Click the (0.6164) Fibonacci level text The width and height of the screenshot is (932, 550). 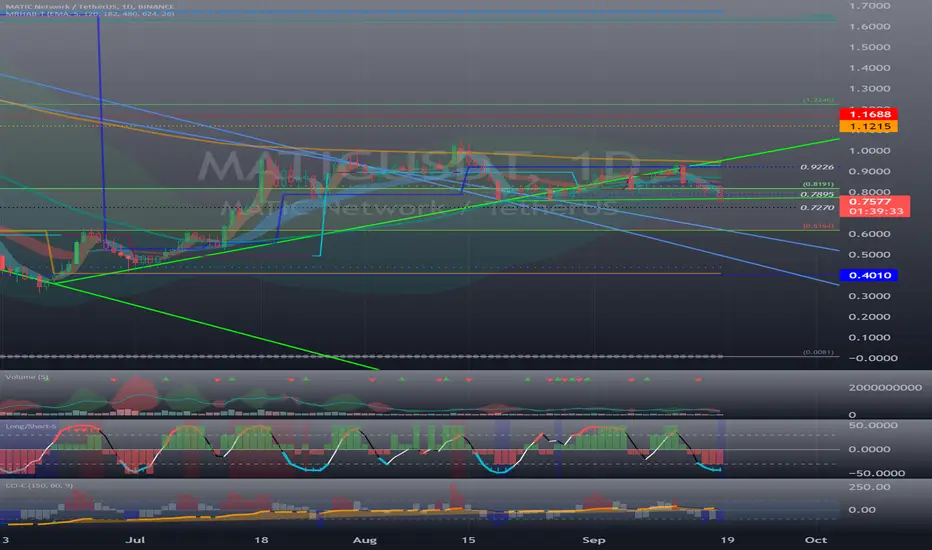tap(818, 226)
